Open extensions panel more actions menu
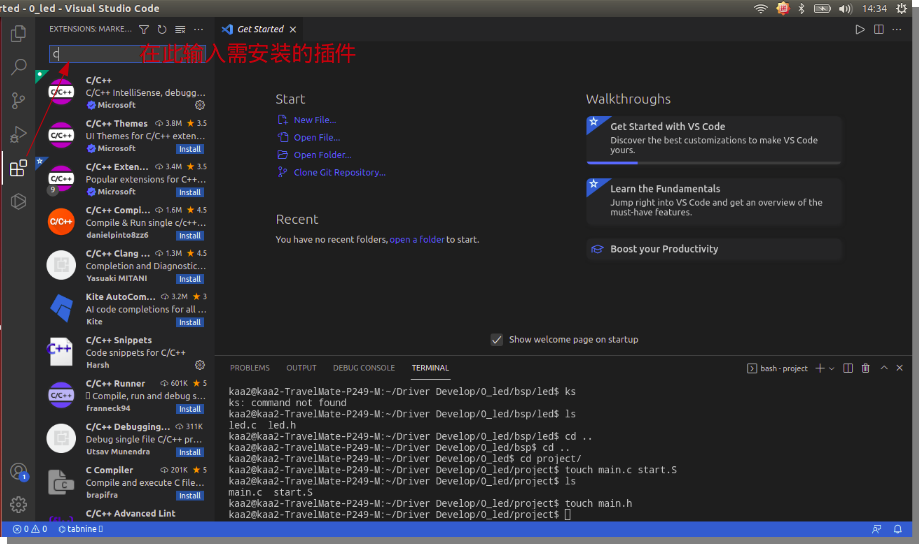The image size is (919, 544). (199, 29)
